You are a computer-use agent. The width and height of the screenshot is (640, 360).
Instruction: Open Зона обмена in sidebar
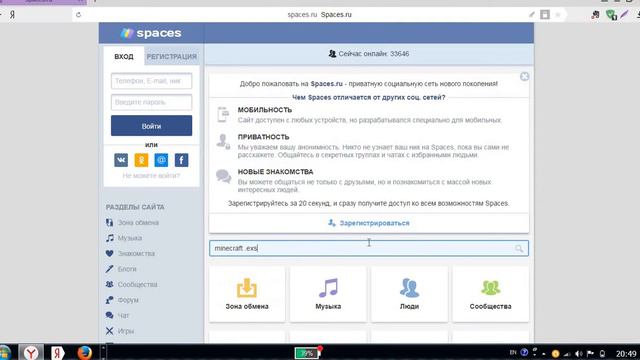138,222
